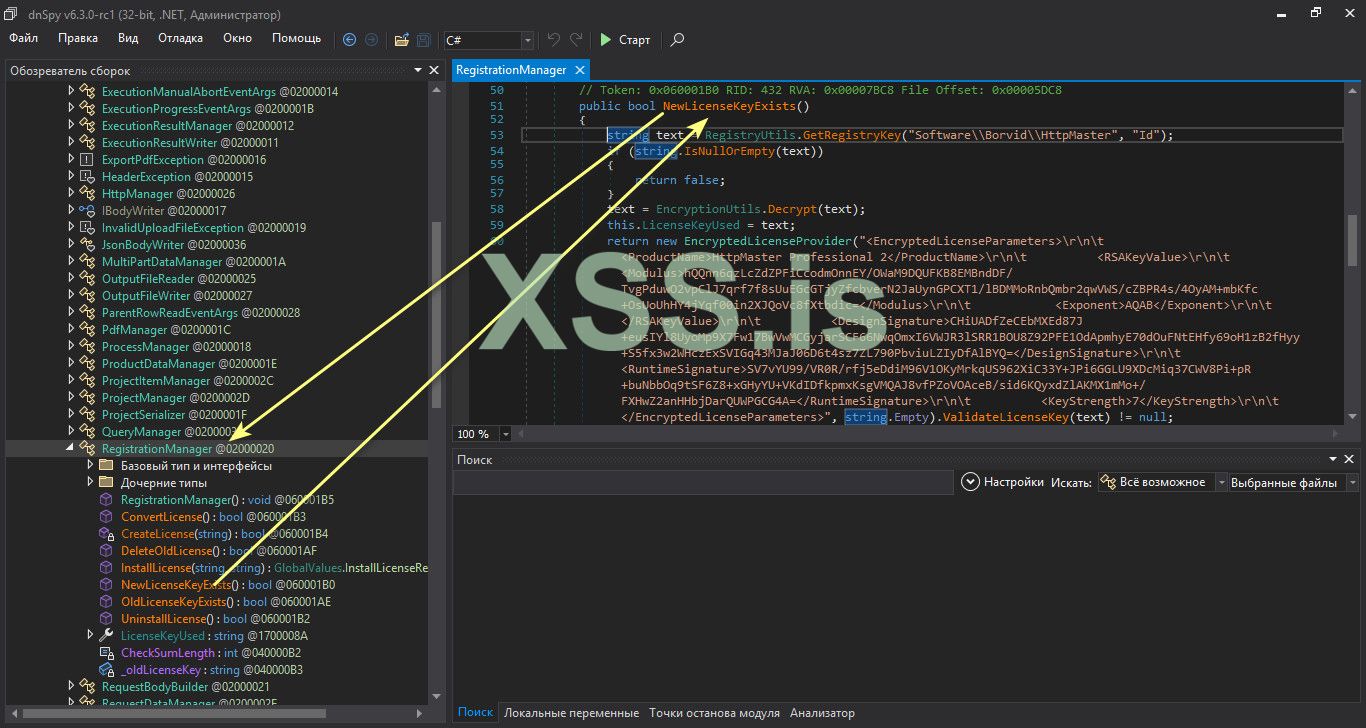Open the Отладка menu

[x=180, y=38]
